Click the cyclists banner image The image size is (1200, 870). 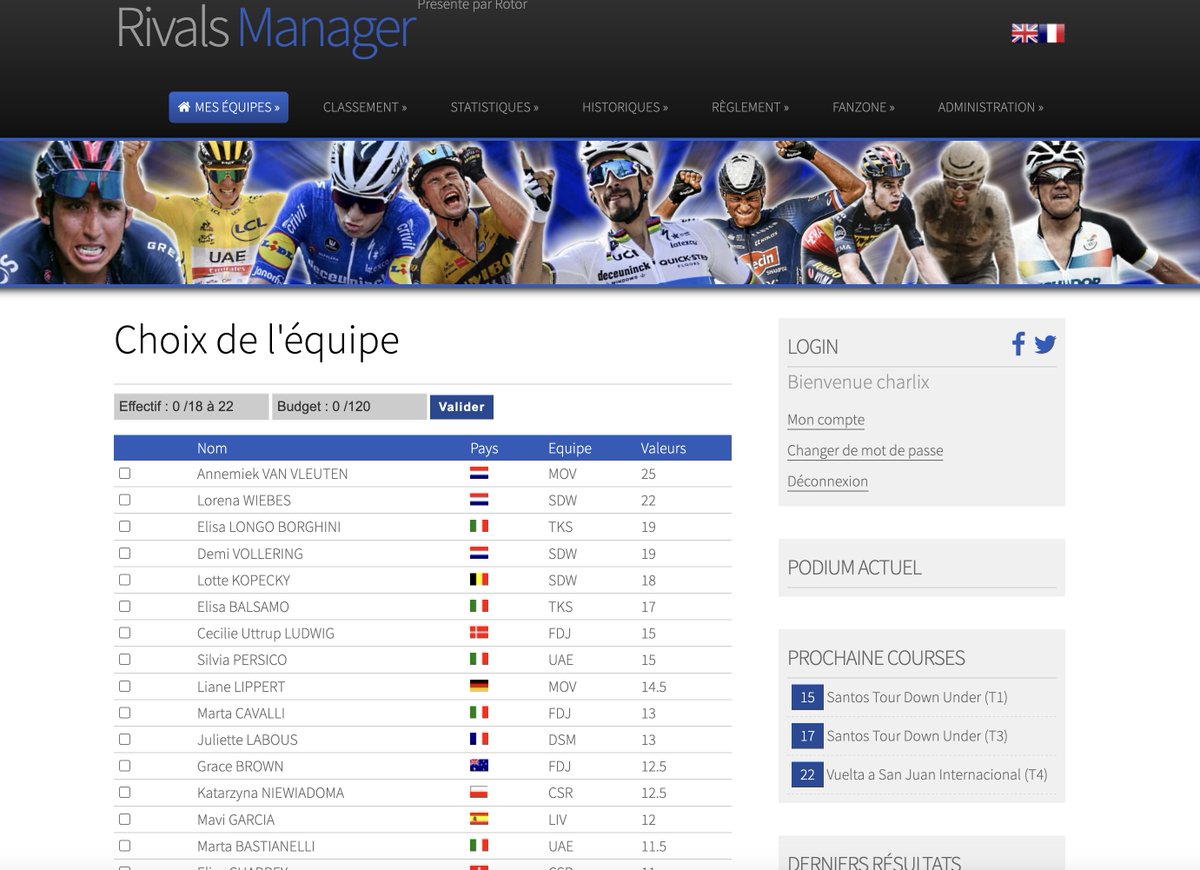tap(600, 213)
